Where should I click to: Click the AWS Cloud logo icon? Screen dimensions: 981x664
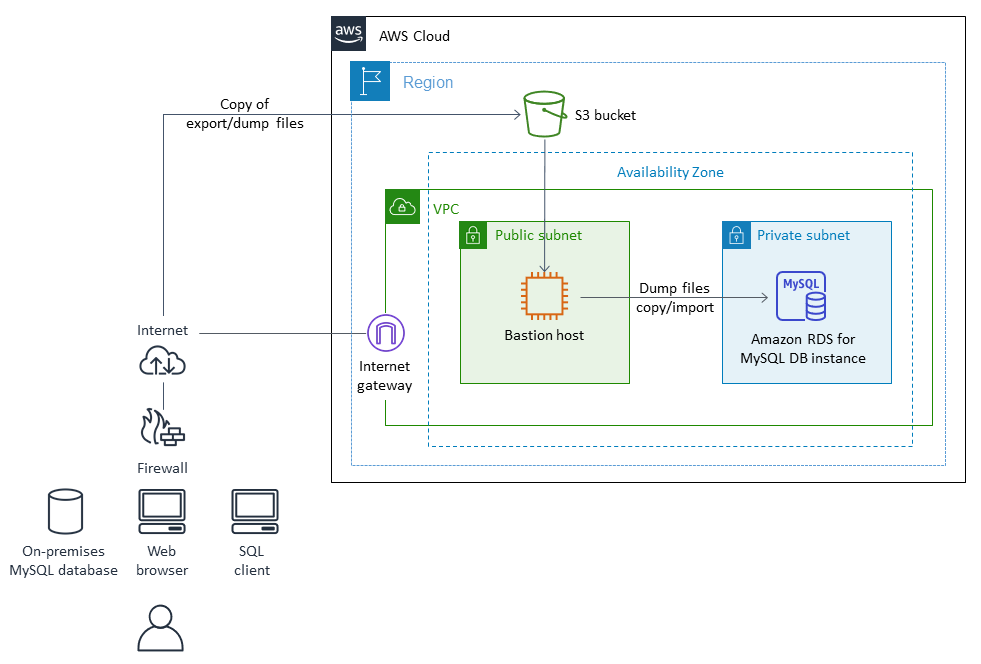point(348,33)
